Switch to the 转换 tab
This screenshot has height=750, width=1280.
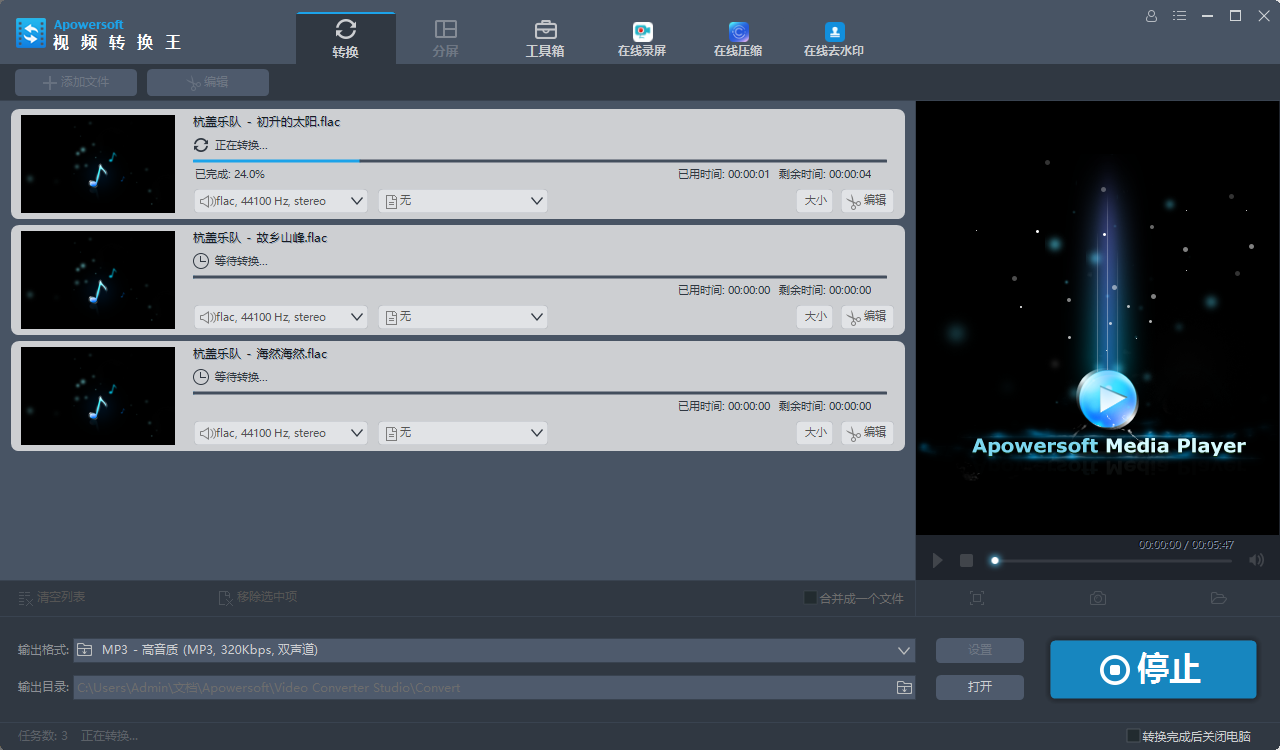click(346, 38)
